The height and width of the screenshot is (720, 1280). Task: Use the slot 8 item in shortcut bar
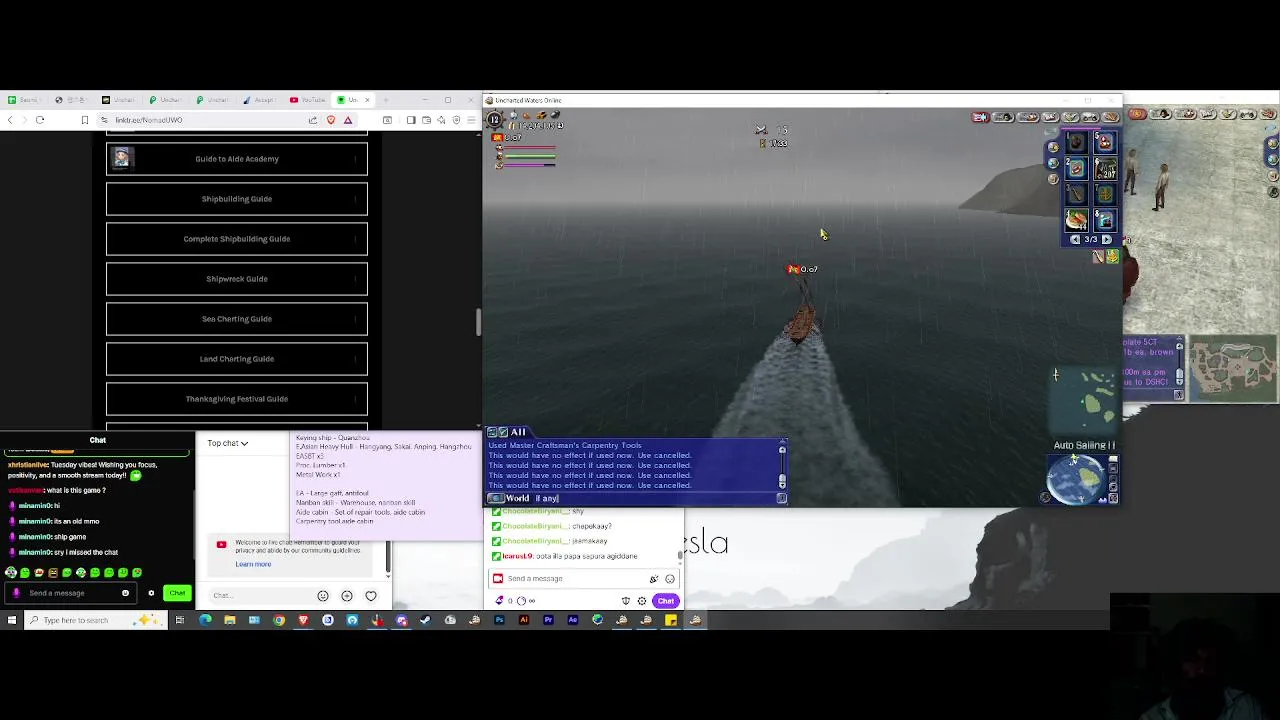1105,220
